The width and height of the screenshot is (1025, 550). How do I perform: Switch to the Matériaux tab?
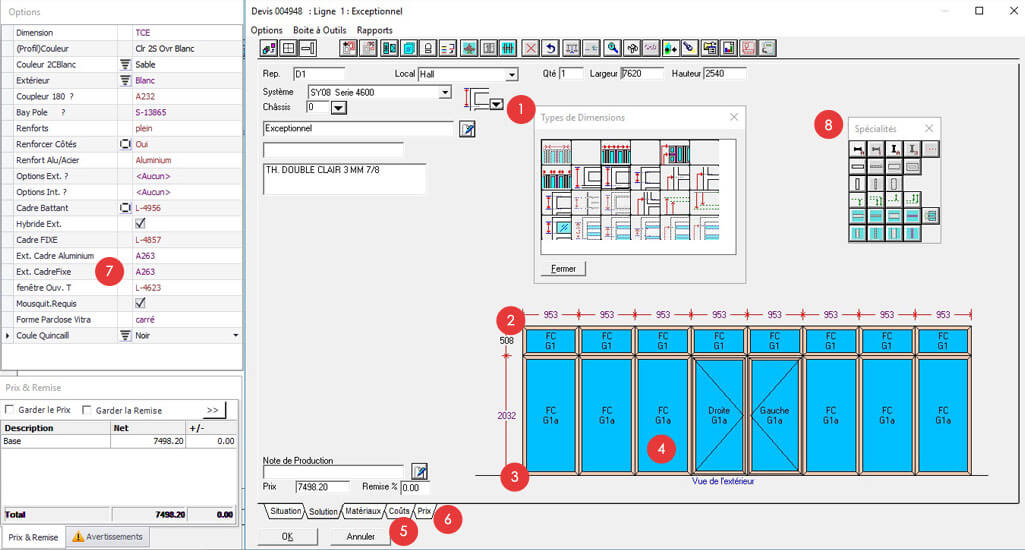(x=363, y=511)
